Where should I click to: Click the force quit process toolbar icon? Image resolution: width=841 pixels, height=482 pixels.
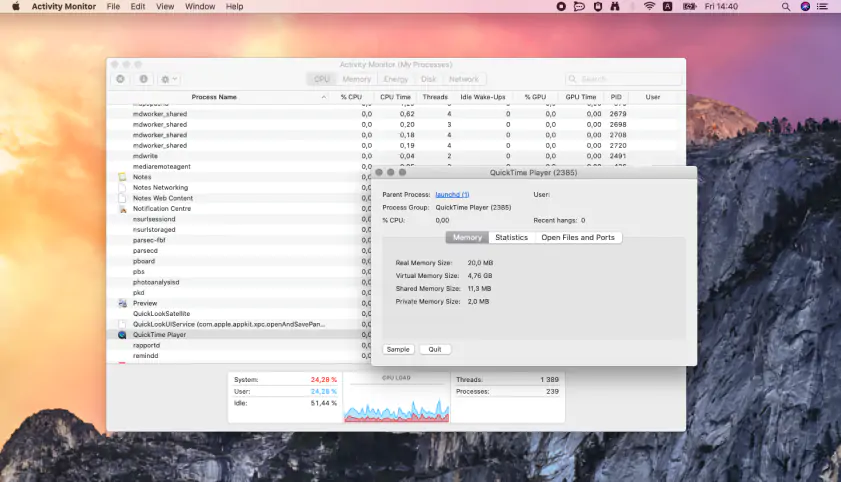pos(121,79)
